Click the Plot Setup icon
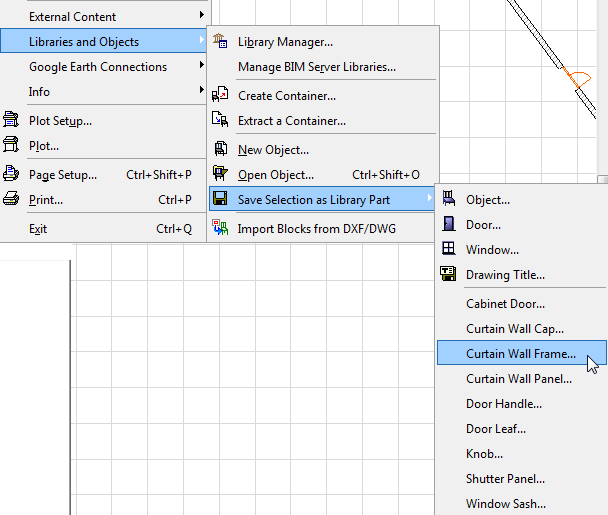The height and width of the screenshot is (515, 608). [10, 119]
